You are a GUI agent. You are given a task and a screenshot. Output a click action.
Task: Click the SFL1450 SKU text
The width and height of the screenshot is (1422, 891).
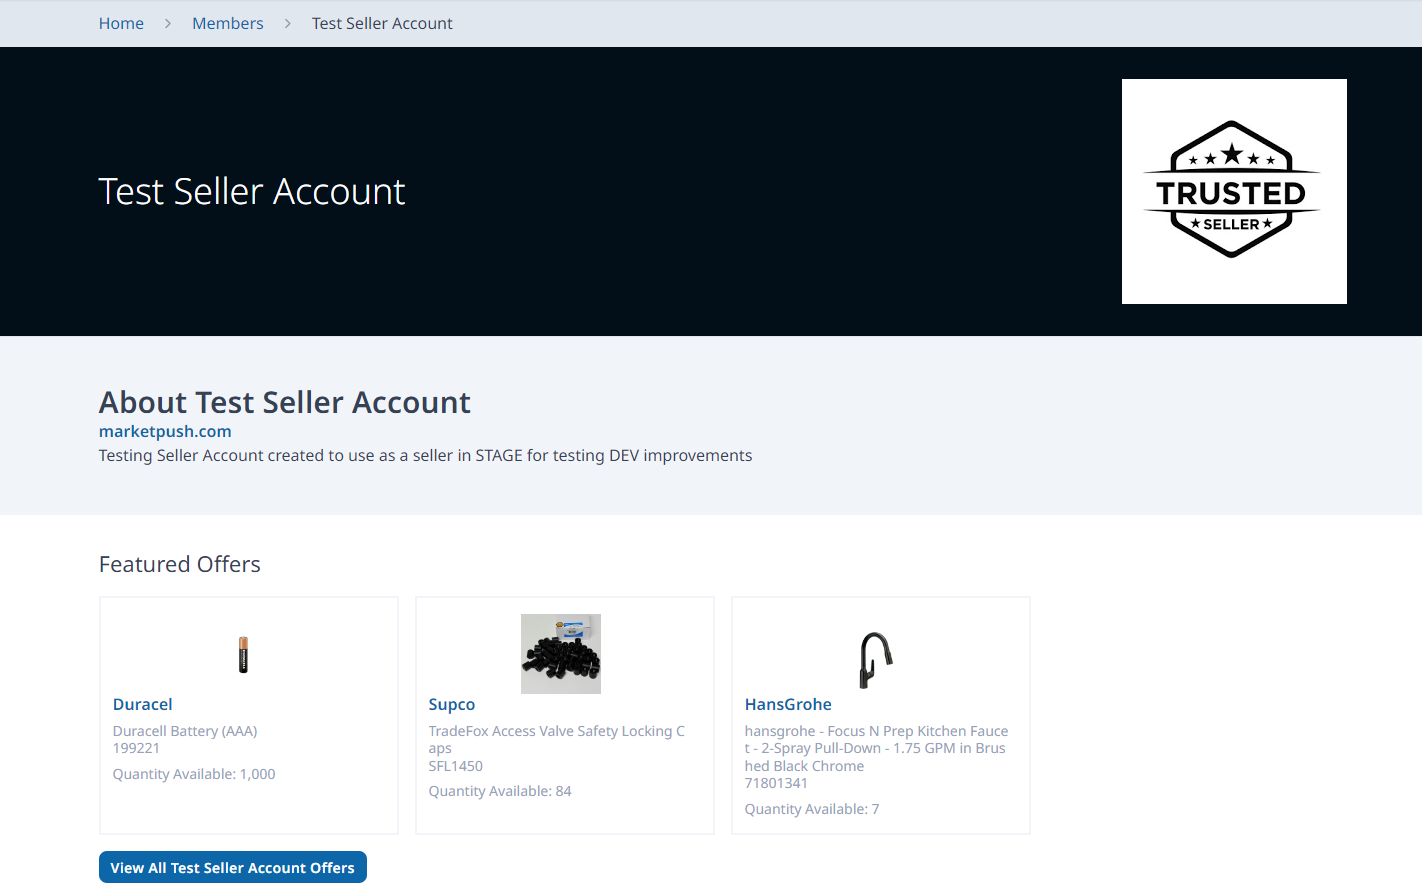[455, 766]
